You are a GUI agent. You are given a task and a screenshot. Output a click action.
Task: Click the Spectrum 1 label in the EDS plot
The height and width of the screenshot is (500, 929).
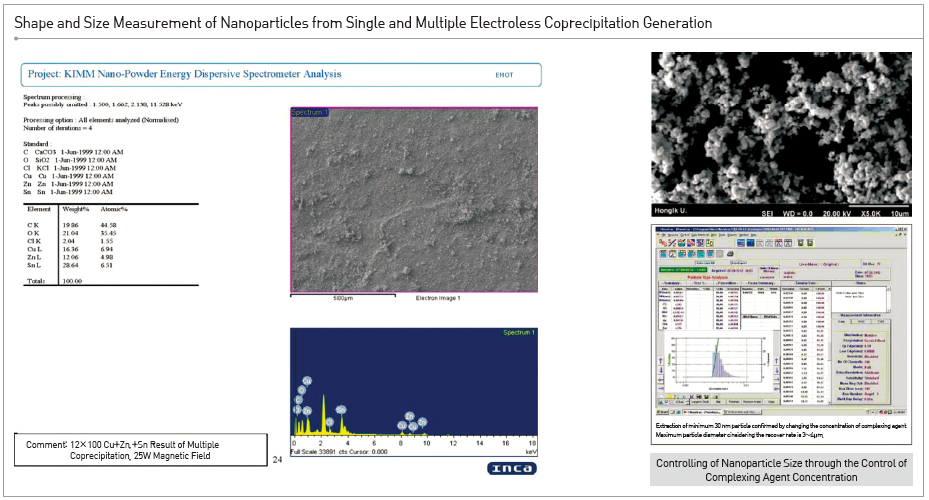pyautogui.click(x=519, y=332)
